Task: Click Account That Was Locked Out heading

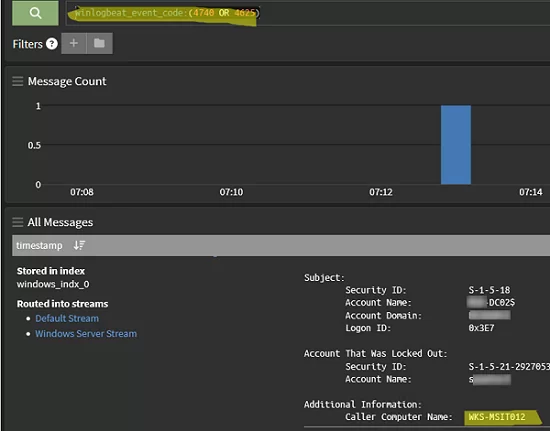Action: [x=376, y=353]
